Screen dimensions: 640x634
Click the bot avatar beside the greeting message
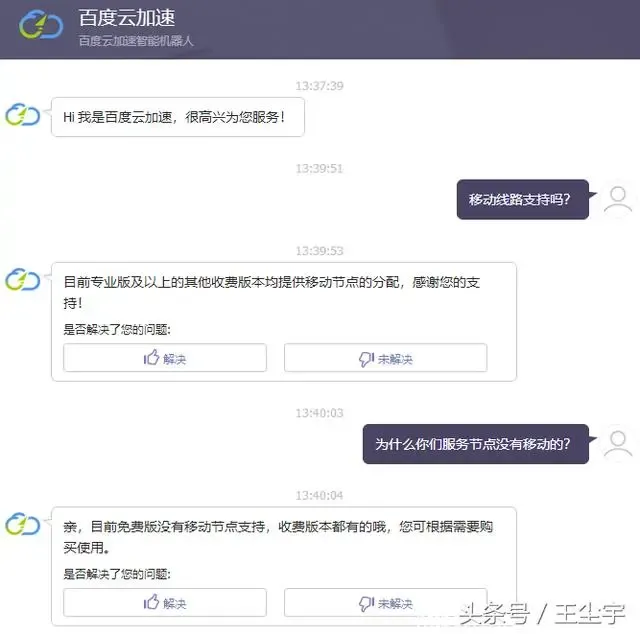pos(22,114)
